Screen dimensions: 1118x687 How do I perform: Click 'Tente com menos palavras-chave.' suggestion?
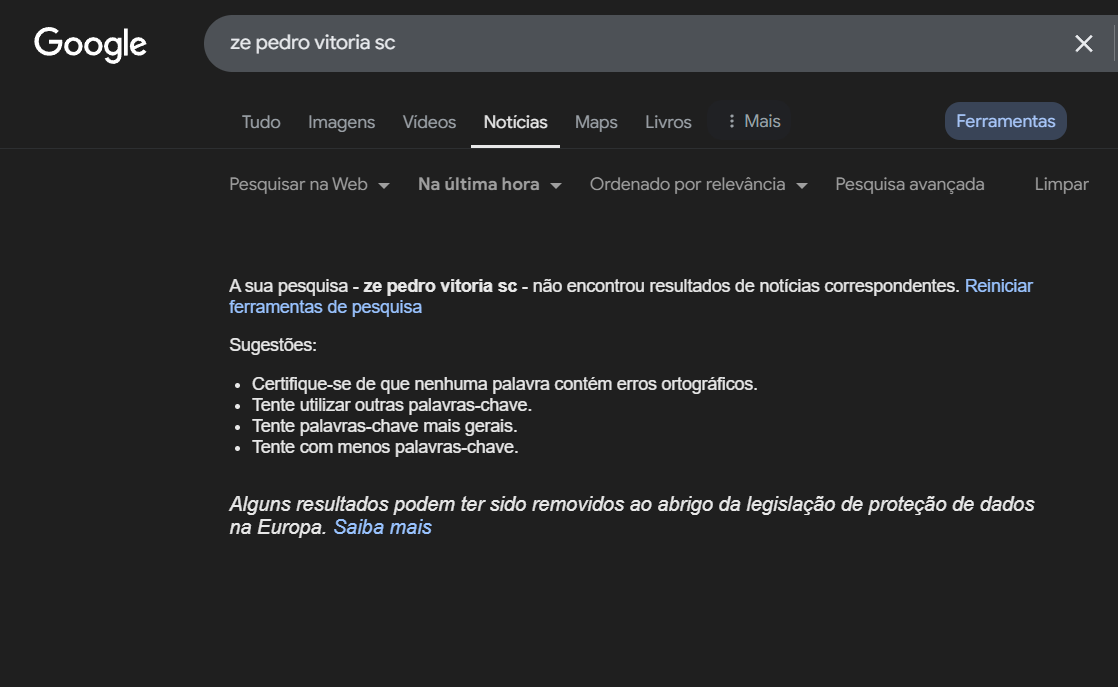385,447
